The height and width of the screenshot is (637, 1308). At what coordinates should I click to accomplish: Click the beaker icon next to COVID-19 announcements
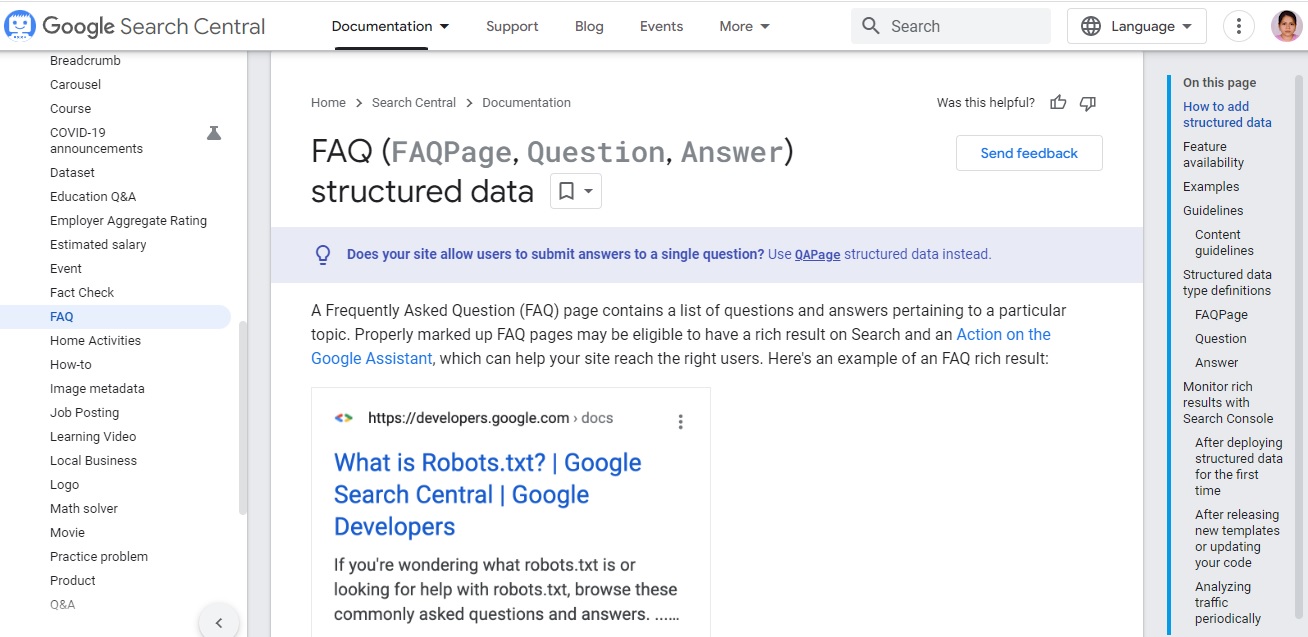tap(213, 132)
